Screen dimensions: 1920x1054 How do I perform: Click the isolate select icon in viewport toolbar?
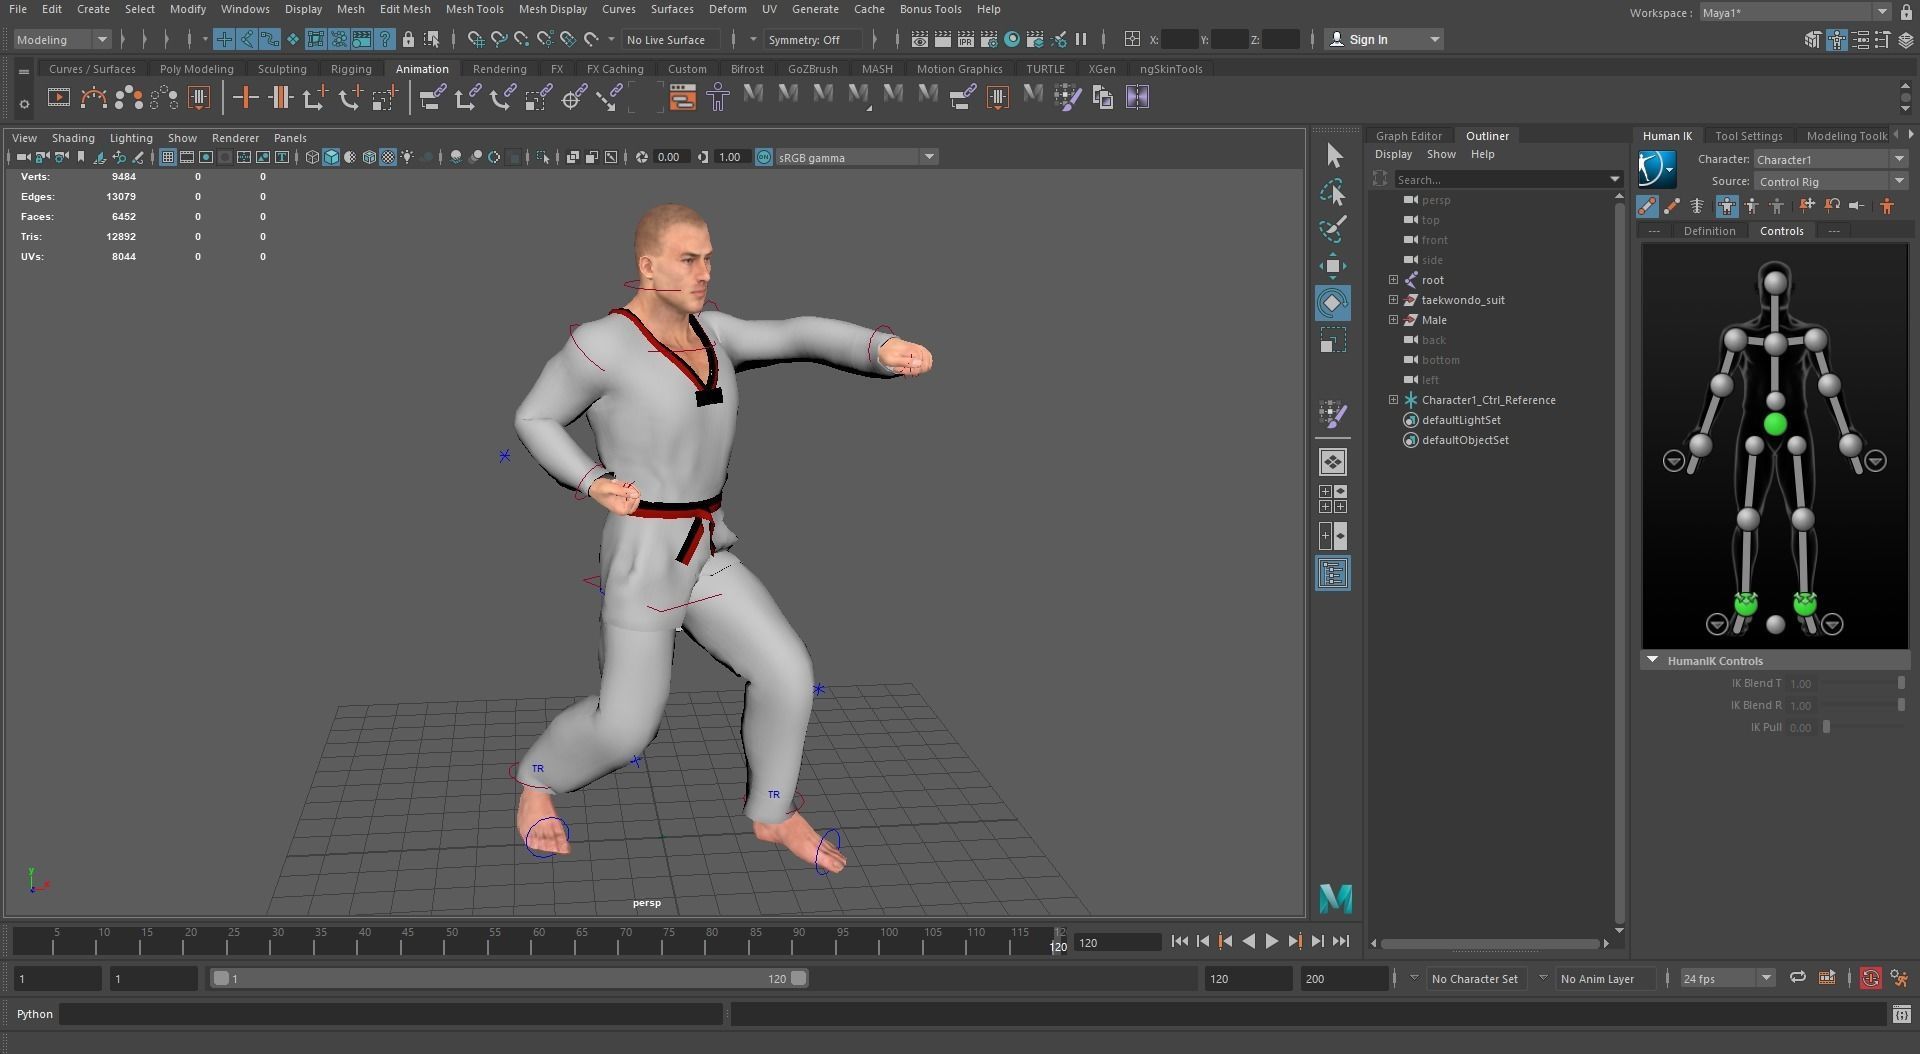543,157
